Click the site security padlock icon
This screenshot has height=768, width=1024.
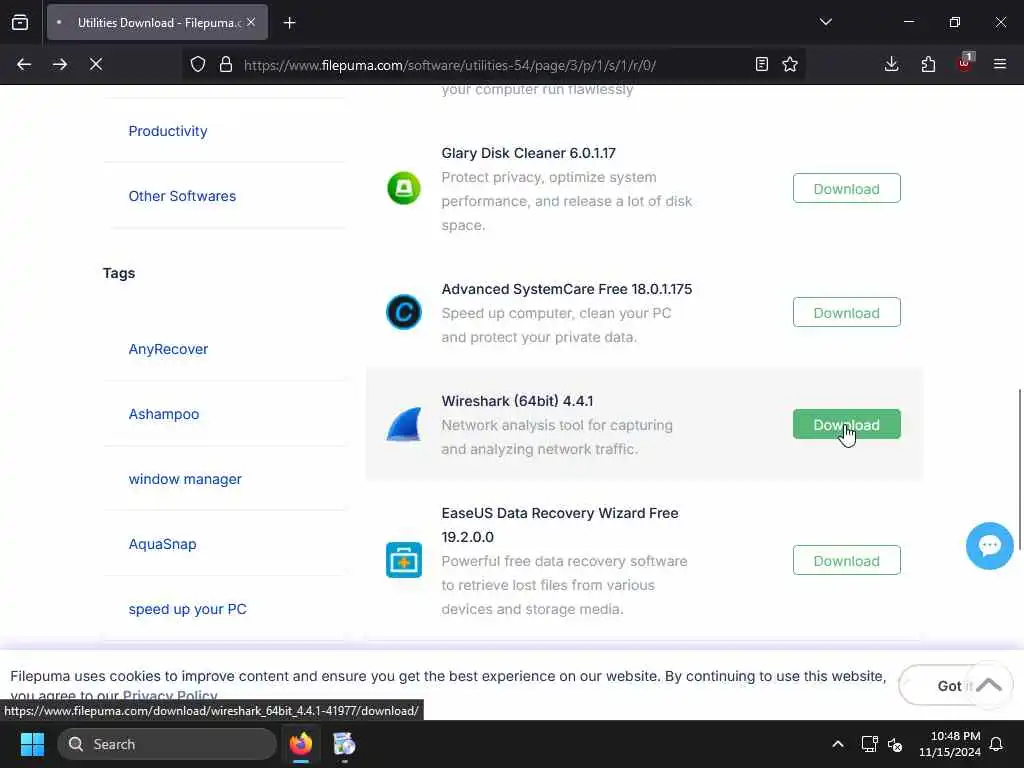click(225, 64)
